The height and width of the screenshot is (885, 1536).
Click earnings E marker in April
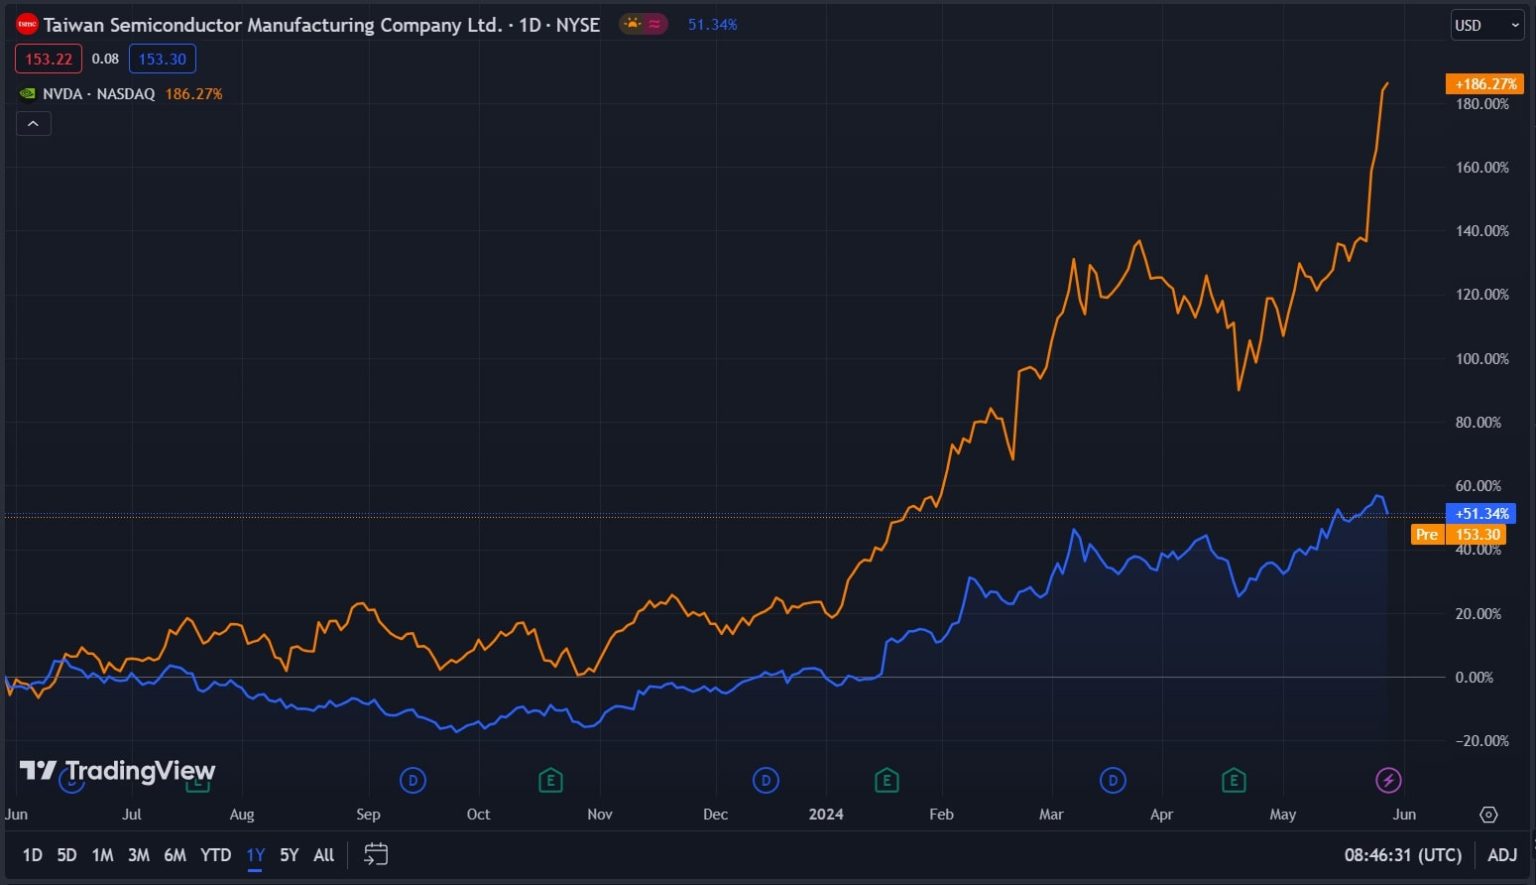click(x=1234, y=780)
